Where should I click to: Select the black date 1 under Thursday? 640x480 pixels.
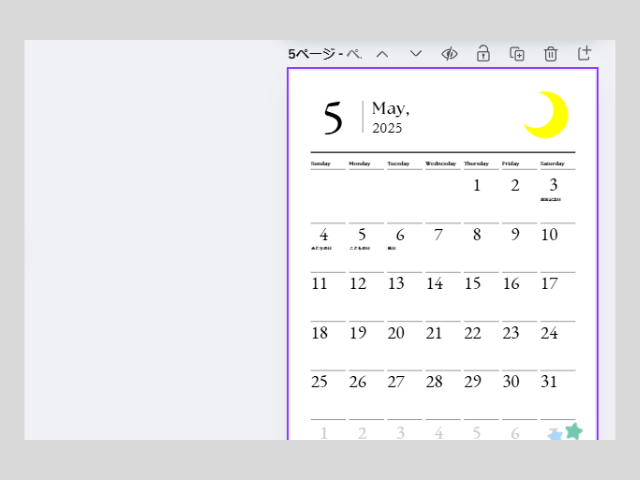click(476, 186)
